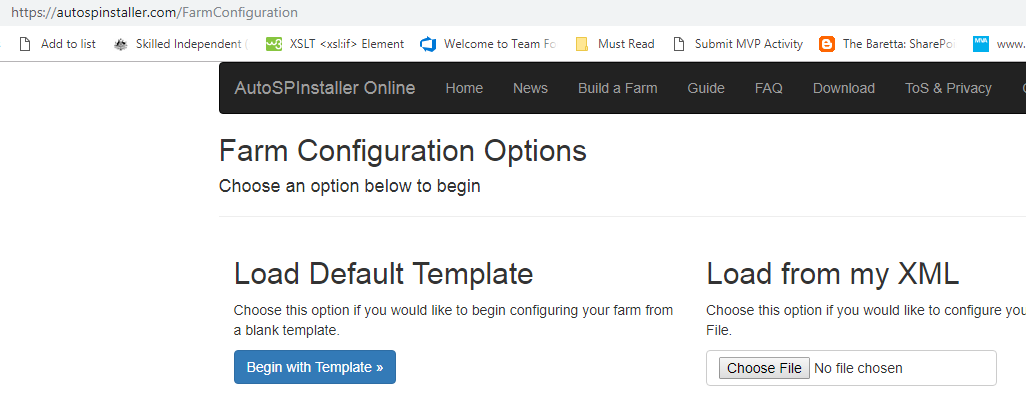Click the XSLT xsl:if Element w3 icon
The width and height of the screenshot is (1026, 397).
[x=274, y=44]
